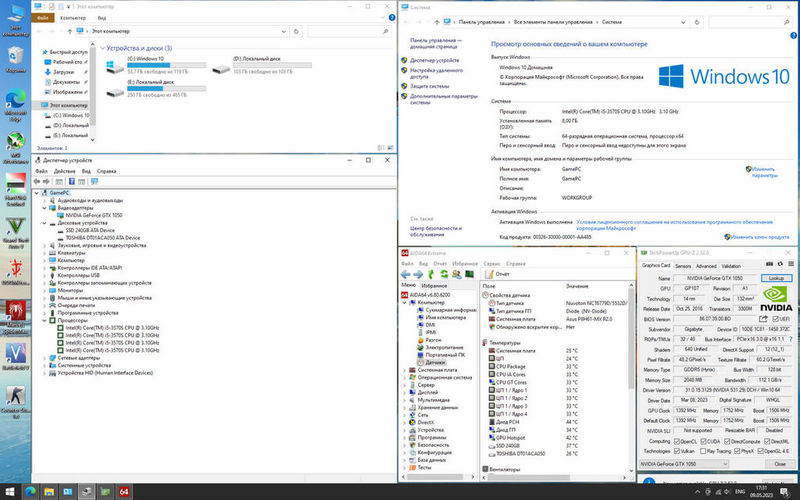Click the System window search input field

tap(750, 22)
